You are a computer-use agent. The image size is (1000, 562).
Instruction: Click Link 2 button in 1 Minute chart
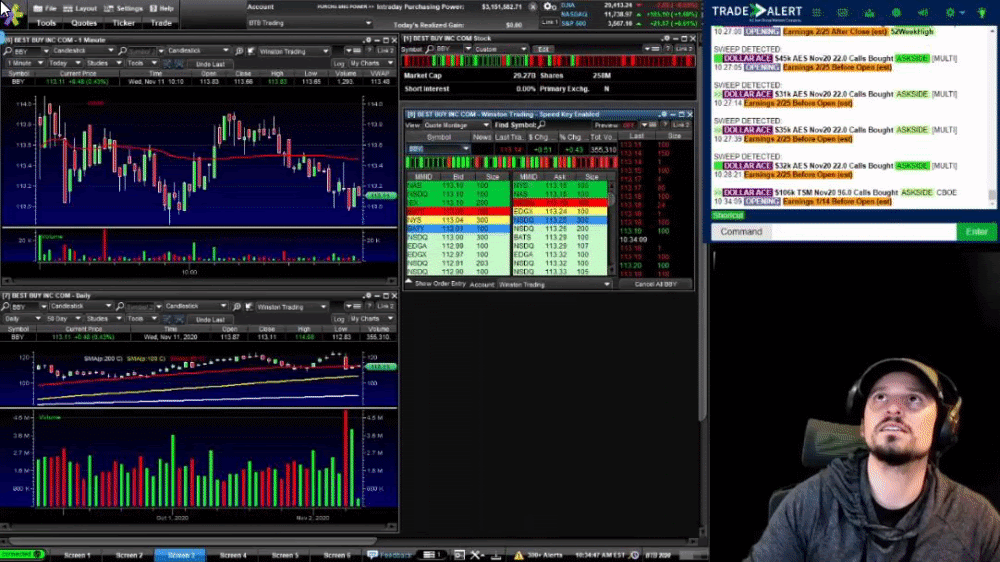point(385,50)
